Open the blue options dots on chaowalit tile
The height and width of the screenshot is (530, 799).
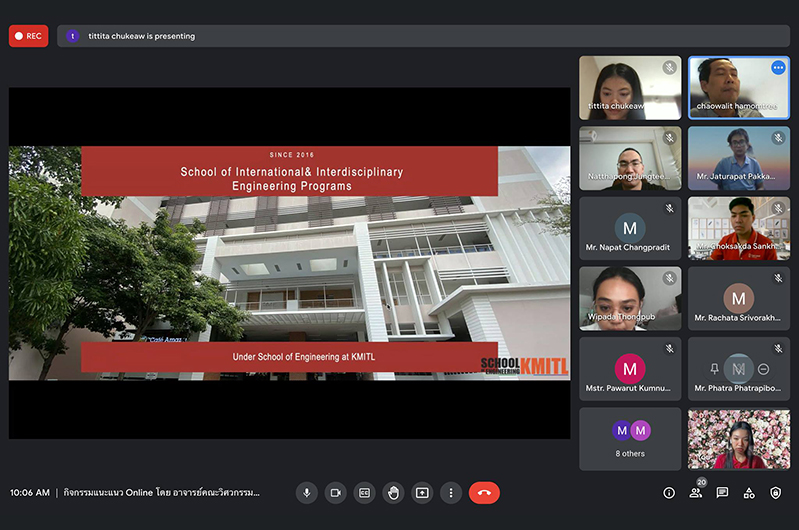click(x=778, y=68)
